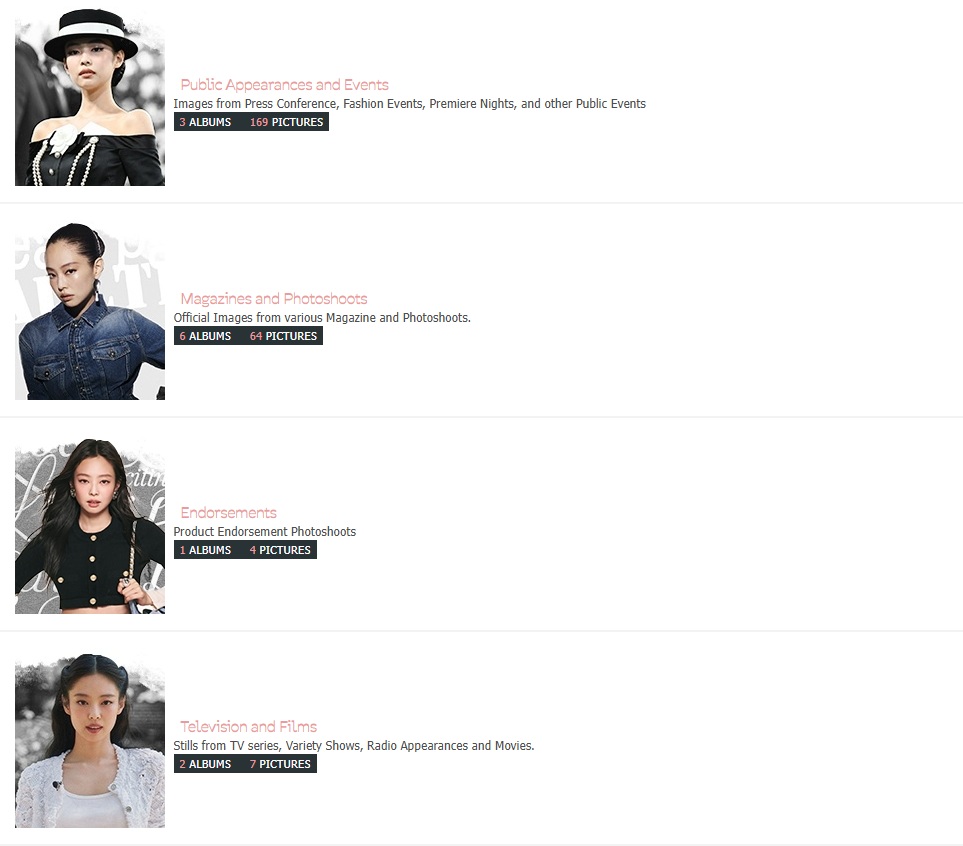The height and width of the screenshot is (846, 963).
Task: Click the Magazines thumbnail with denim jacket
Action: (x=90, y=311)
